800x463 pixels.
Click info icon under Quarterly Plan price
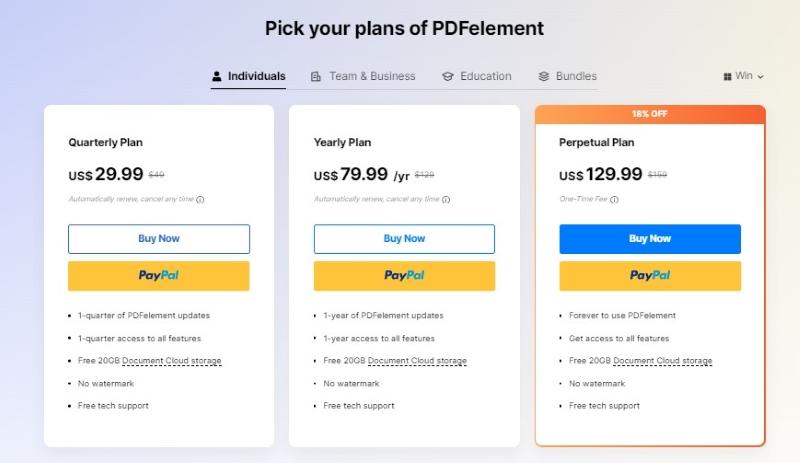click(200, 199)
